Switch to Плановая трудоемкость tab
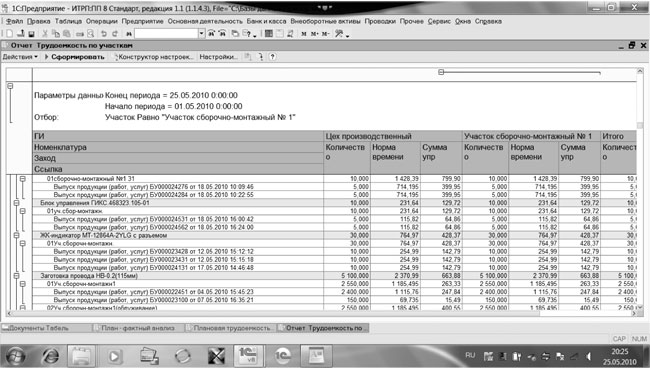Viewport: 650px width, 368px height. click(231, 328)
